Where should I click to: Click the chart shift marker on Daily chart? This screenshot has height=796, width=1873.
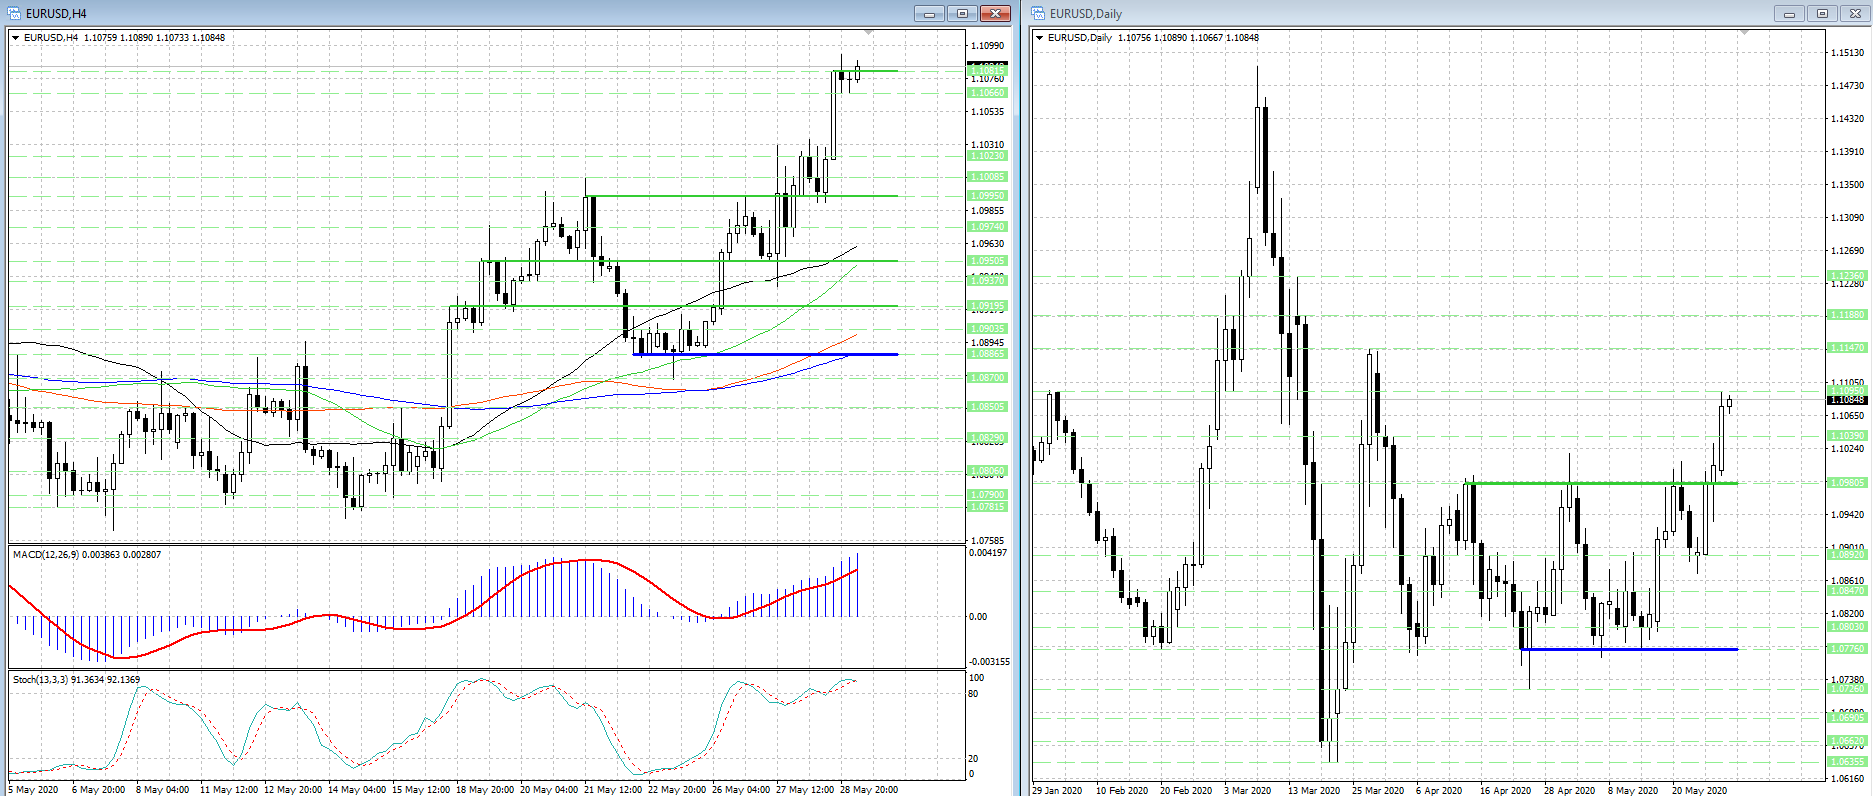1744,33
